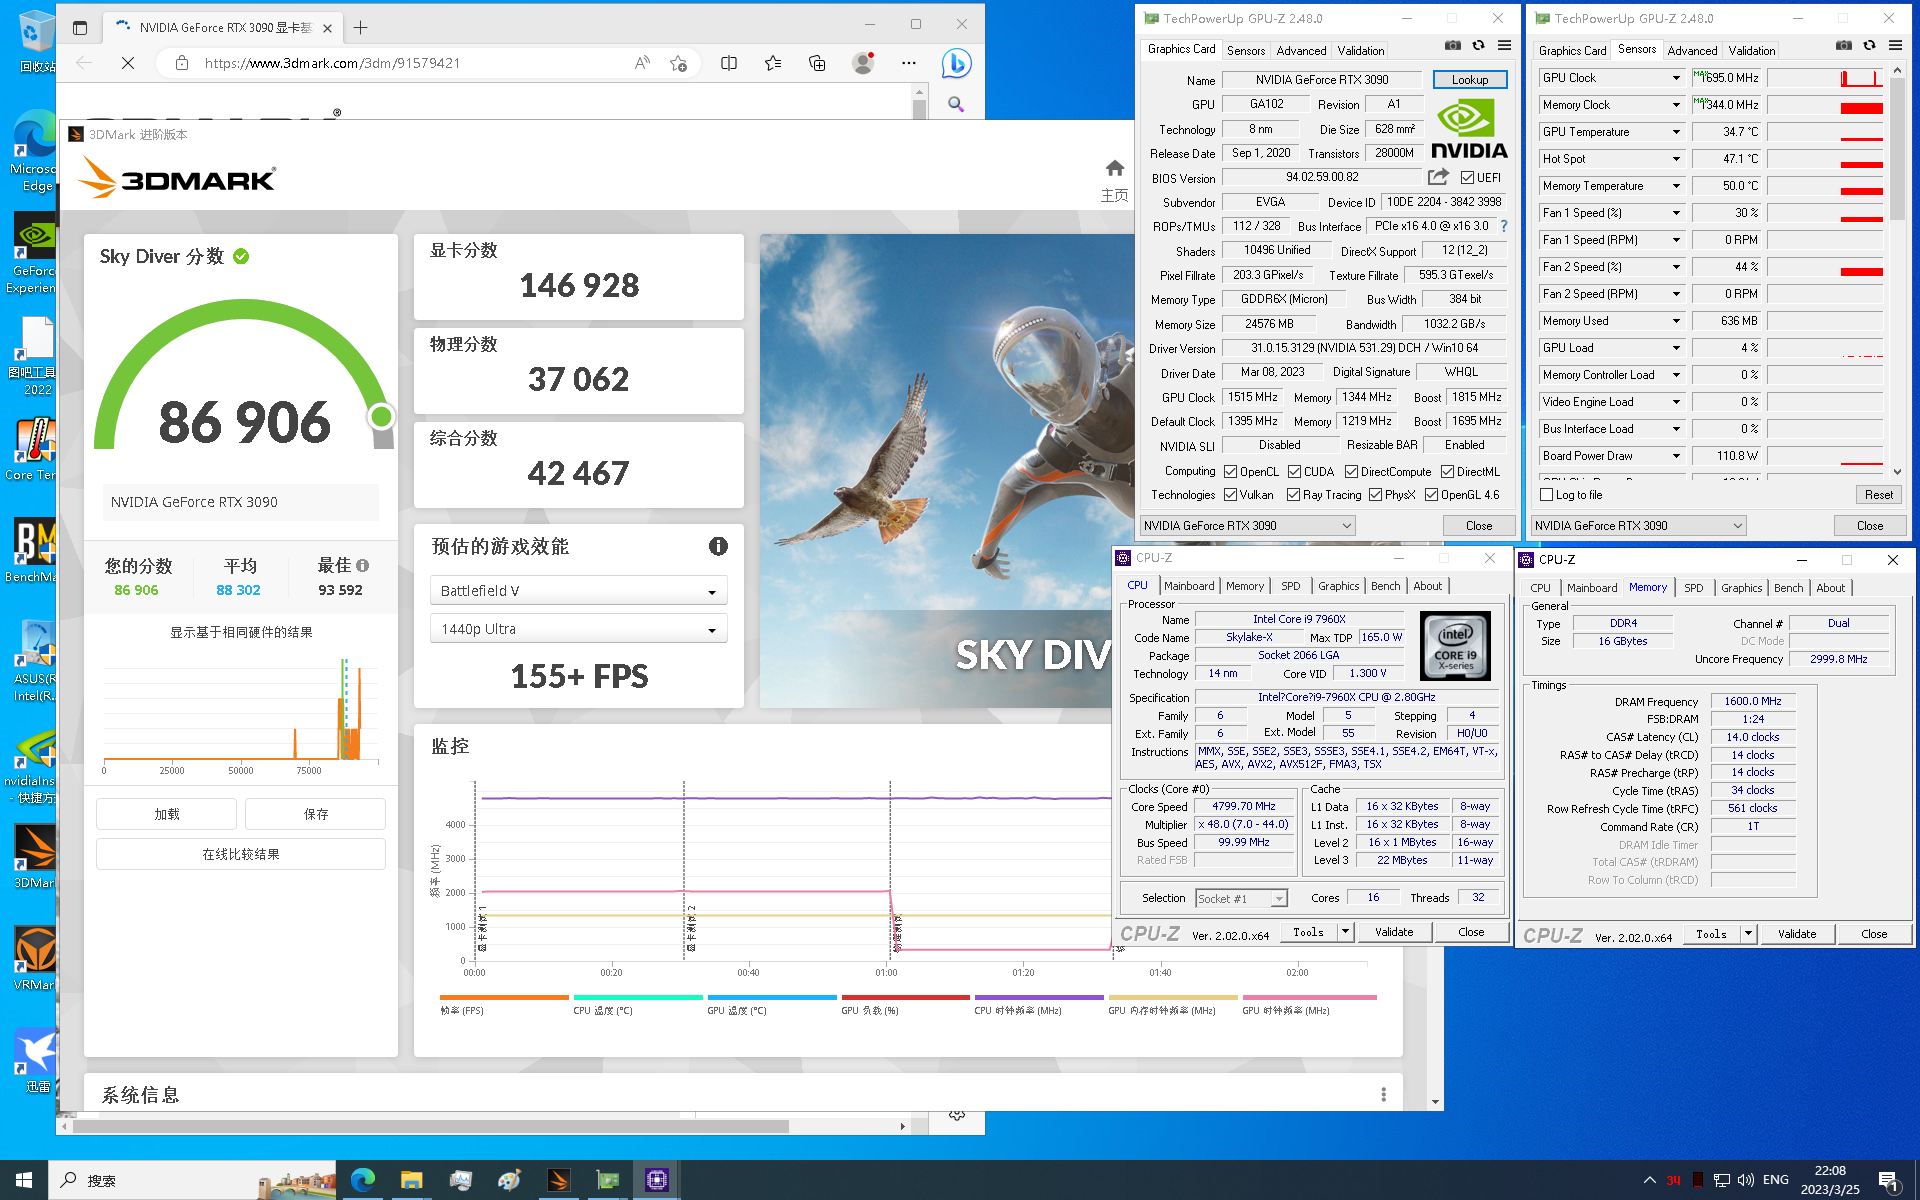Add page to favorites in Edge
The width and height of the screenshot is (1920, 1200).
point(678,63)
